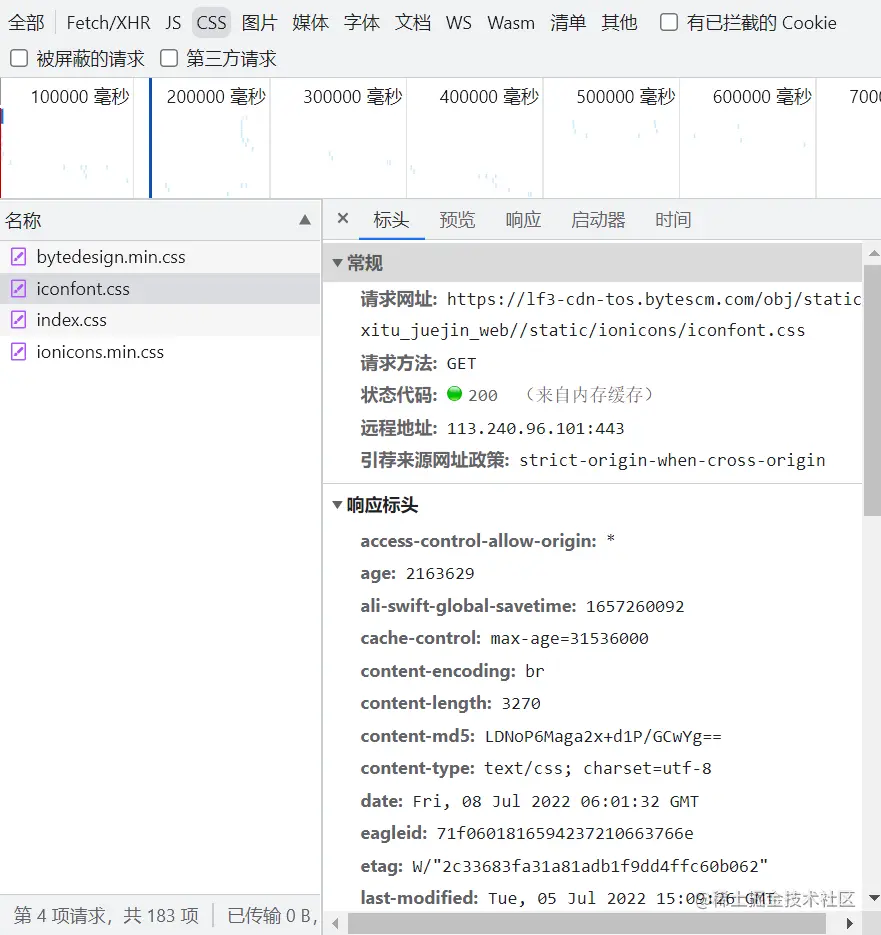Click the vertical scrollbar thumb in headers panel
The image size is (881, 935).
(x=872, y=391)
